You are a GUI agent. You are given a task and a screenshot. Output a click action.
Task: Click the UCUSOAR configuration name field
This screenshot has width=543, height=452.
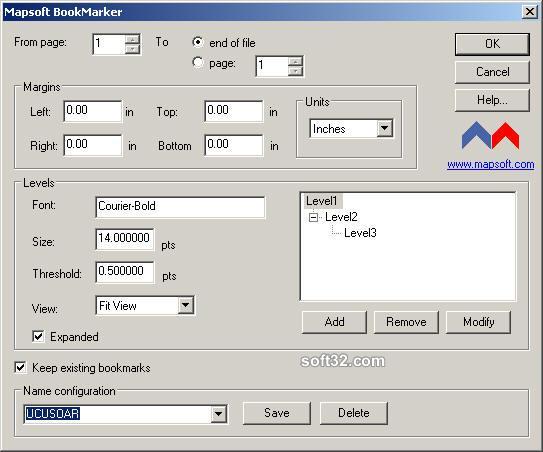[x=118, y=414]
